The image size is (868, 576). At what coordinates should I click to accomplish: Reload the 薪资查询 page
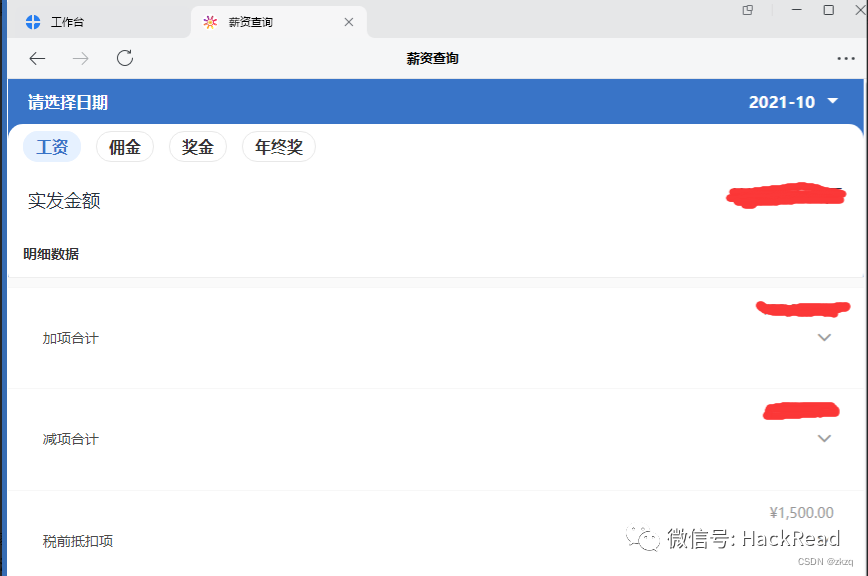click(x=125, y=58)
